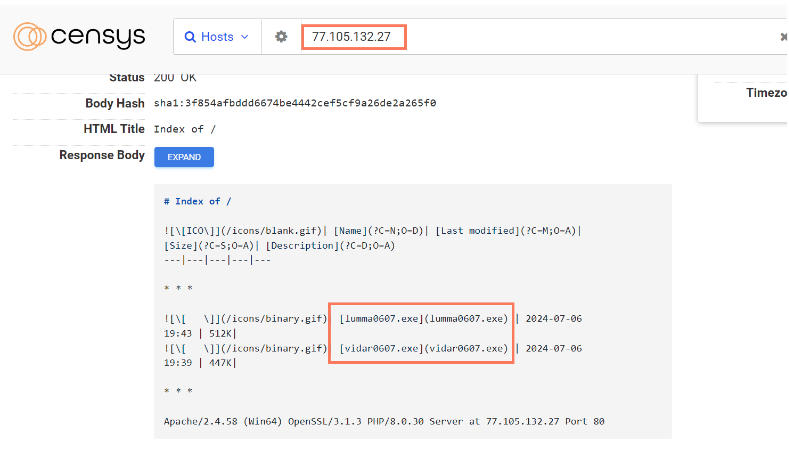Click the Body Hash field label
This screenshot has width=789, height=456.
coord(115,103)
